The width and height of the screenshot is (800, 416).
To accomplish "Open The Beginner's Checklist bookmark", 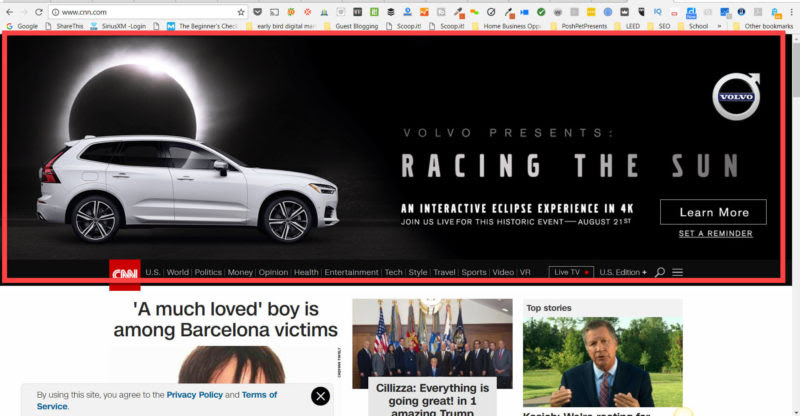I will click(203, 26).
